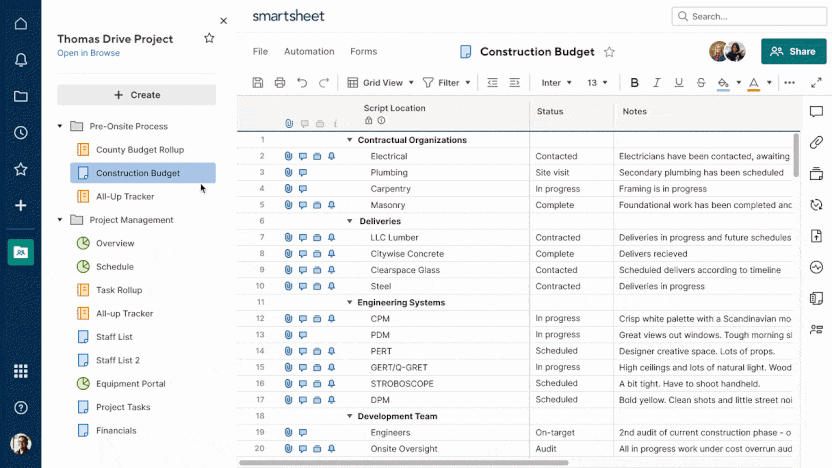Toggle bold formatting

(x=634, y=82)
